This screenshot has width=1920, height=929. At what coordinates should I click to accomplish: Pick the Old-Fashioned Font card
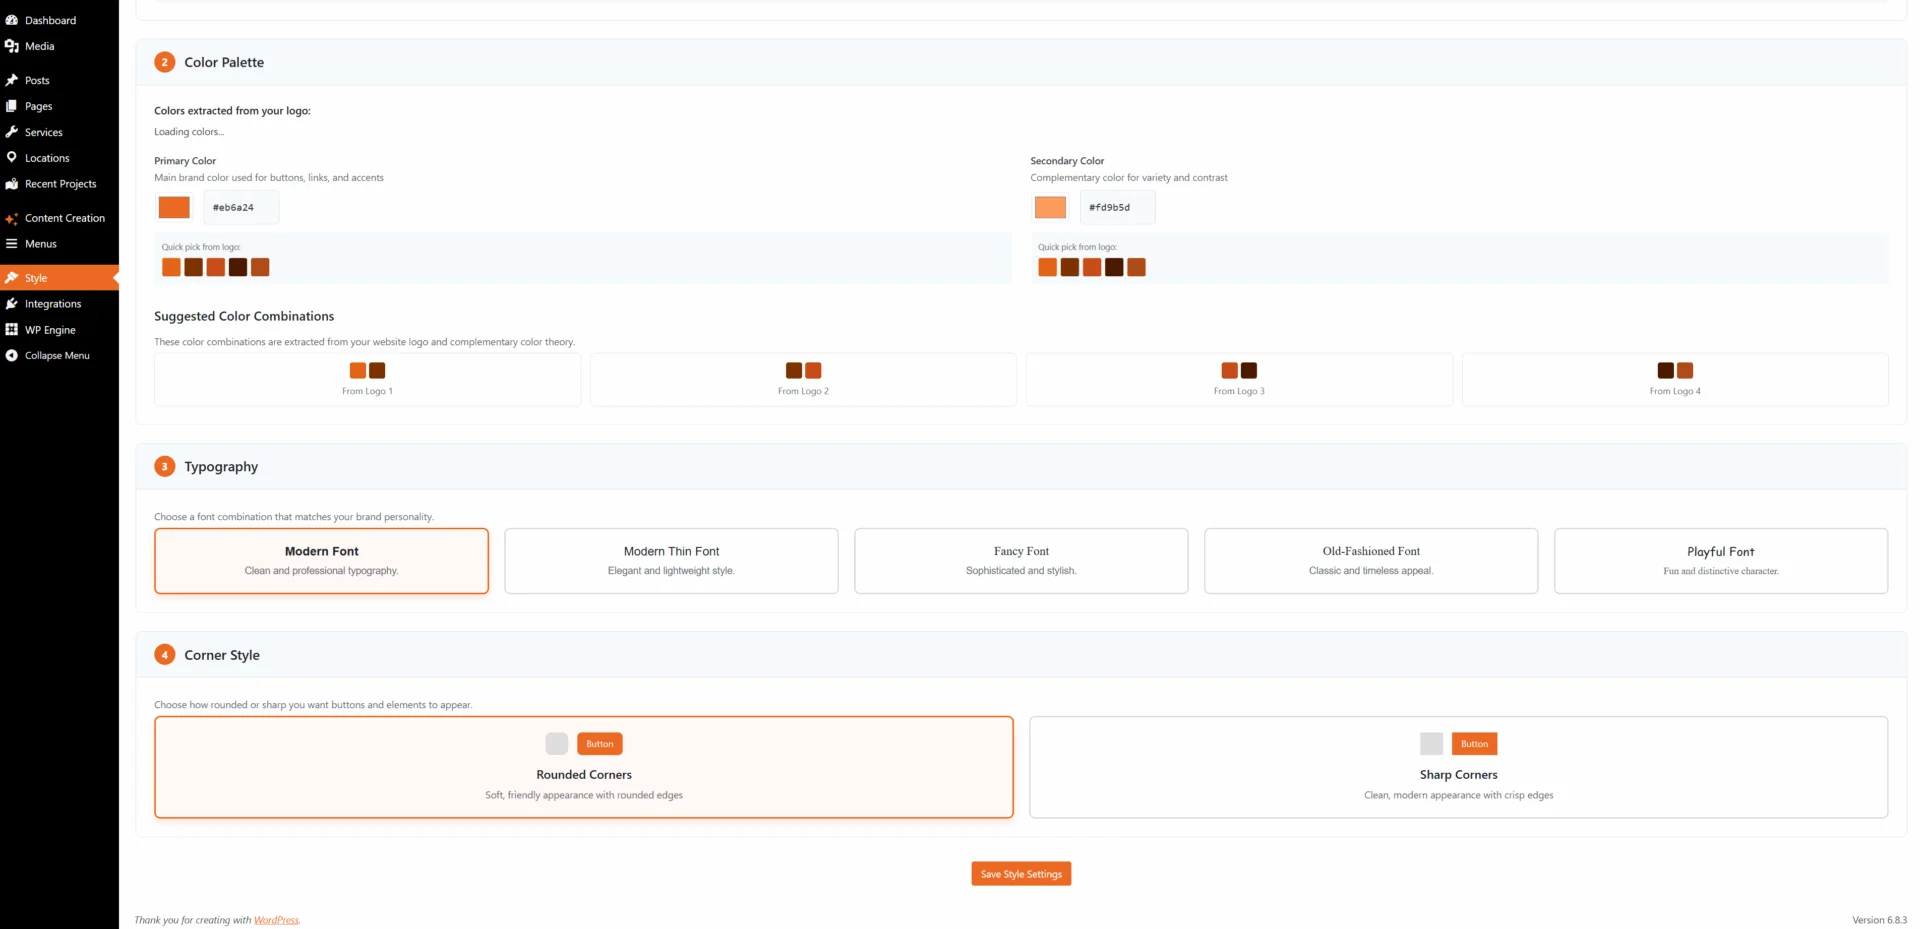(1370, 560)
